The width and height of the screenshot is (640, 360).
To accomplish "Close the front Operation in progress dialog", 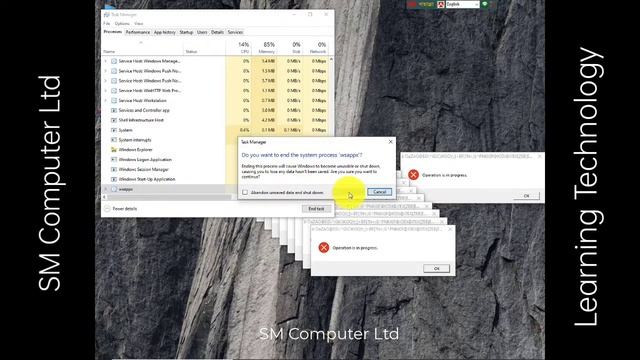I will click(x=450, y=229).
